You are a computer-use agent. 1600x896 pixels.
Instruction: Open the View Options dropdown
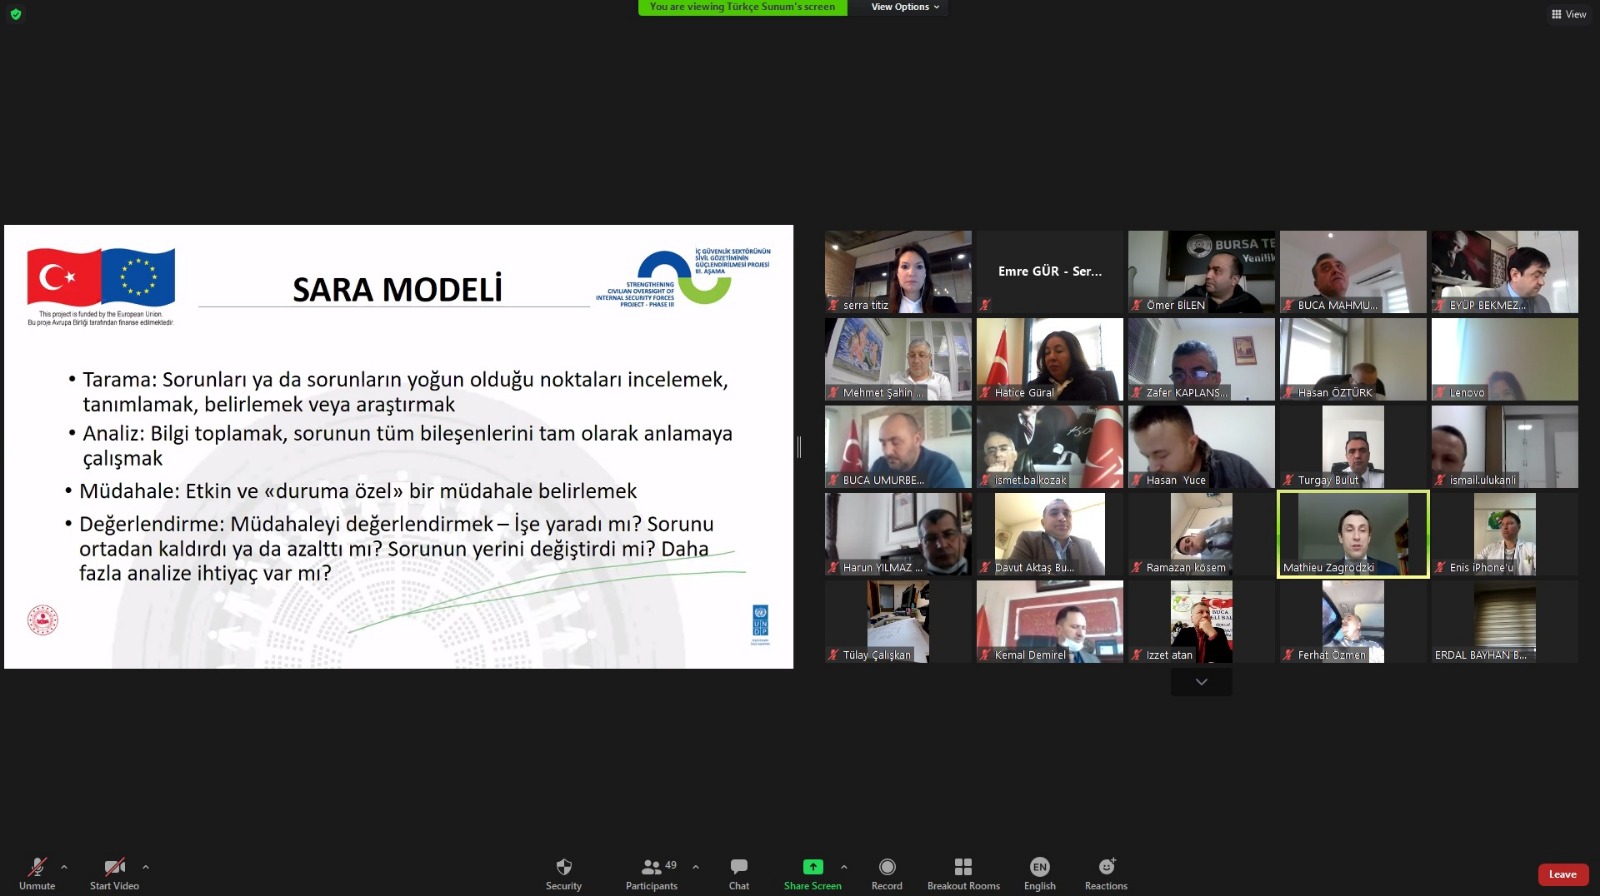pyautogui.click(x=905, y=7)
